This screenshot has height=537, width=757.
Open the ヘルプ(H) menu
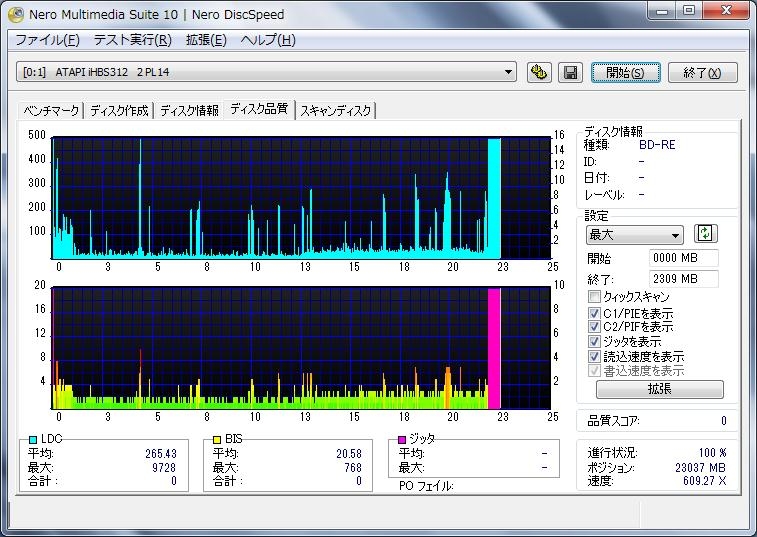pyautogui.click(x=268, y=40)
